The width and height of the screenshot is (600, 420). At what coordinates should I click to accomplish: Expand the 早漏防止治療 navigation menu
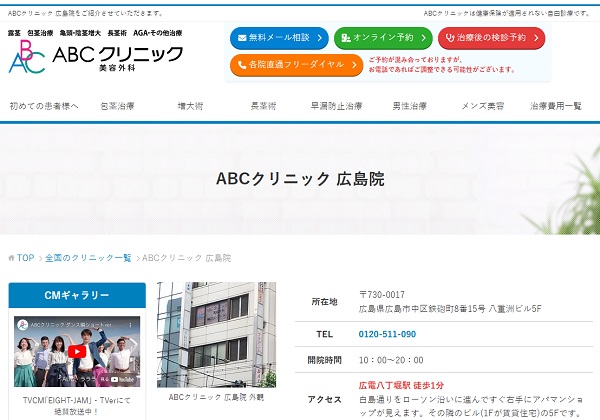tap(336, 106)
